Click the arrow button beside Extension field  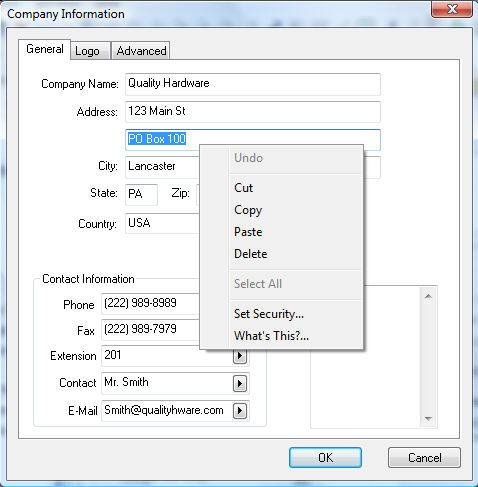point(240,356)
